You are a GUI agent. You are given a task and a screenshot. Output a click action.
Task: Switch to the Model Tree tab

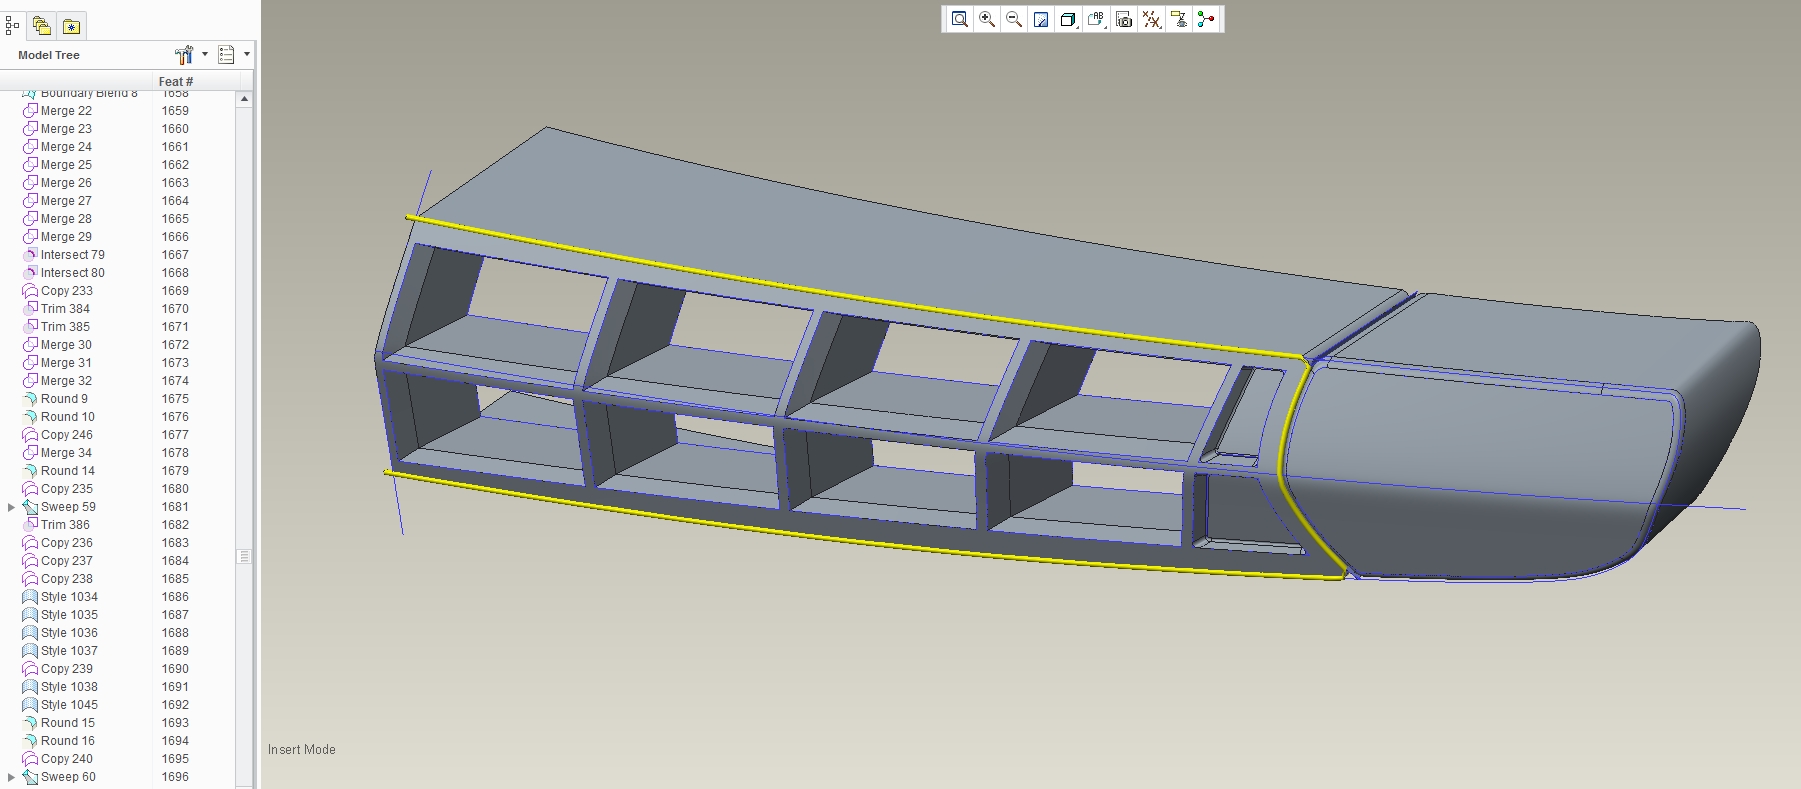[12, 26]
